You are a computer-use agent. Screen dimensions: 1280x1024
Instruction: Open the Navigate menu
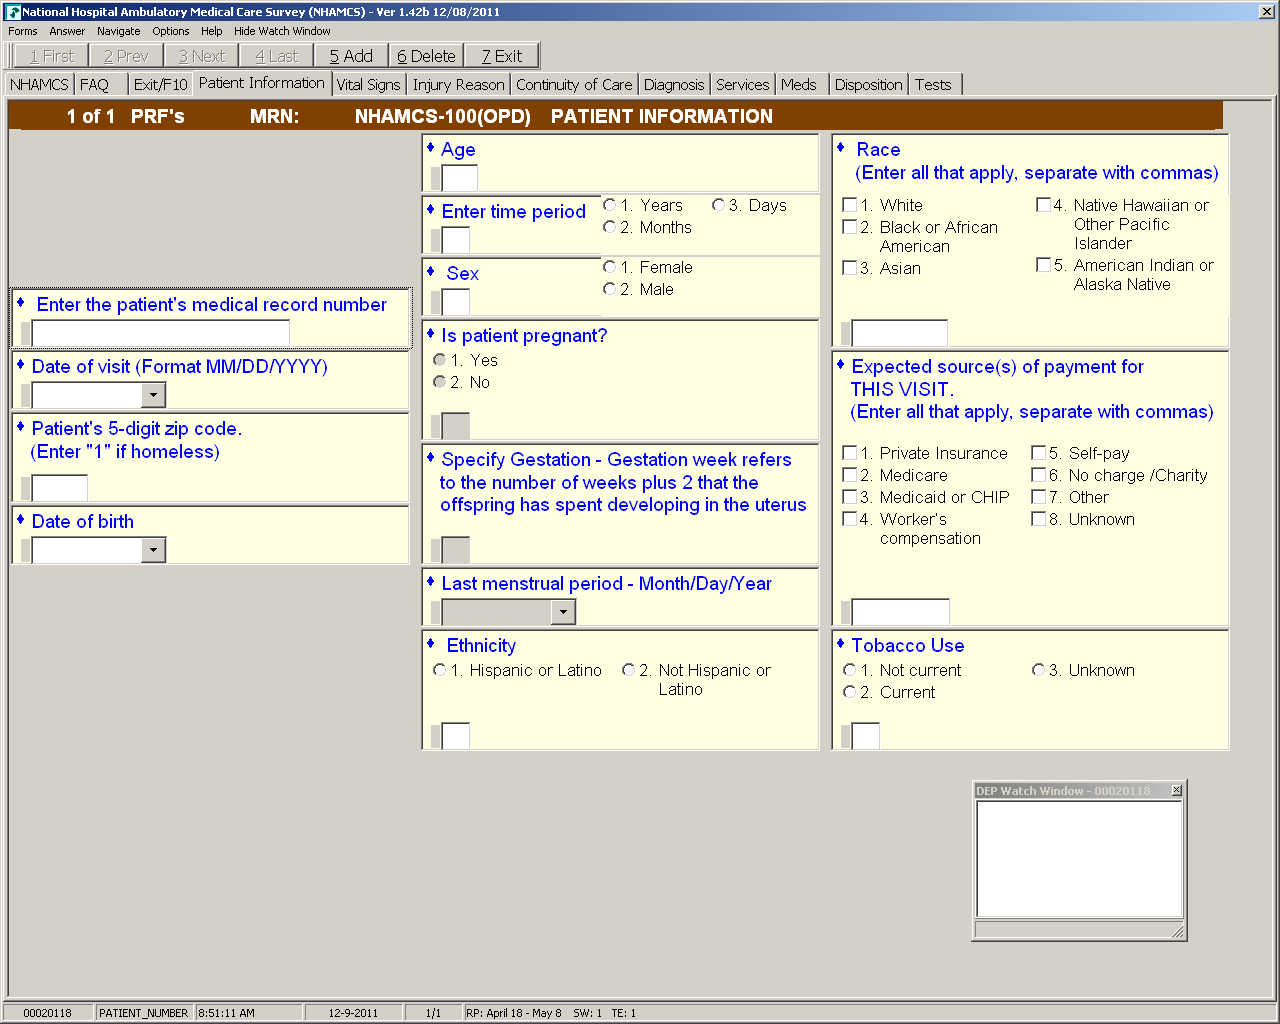click(118, 31)
